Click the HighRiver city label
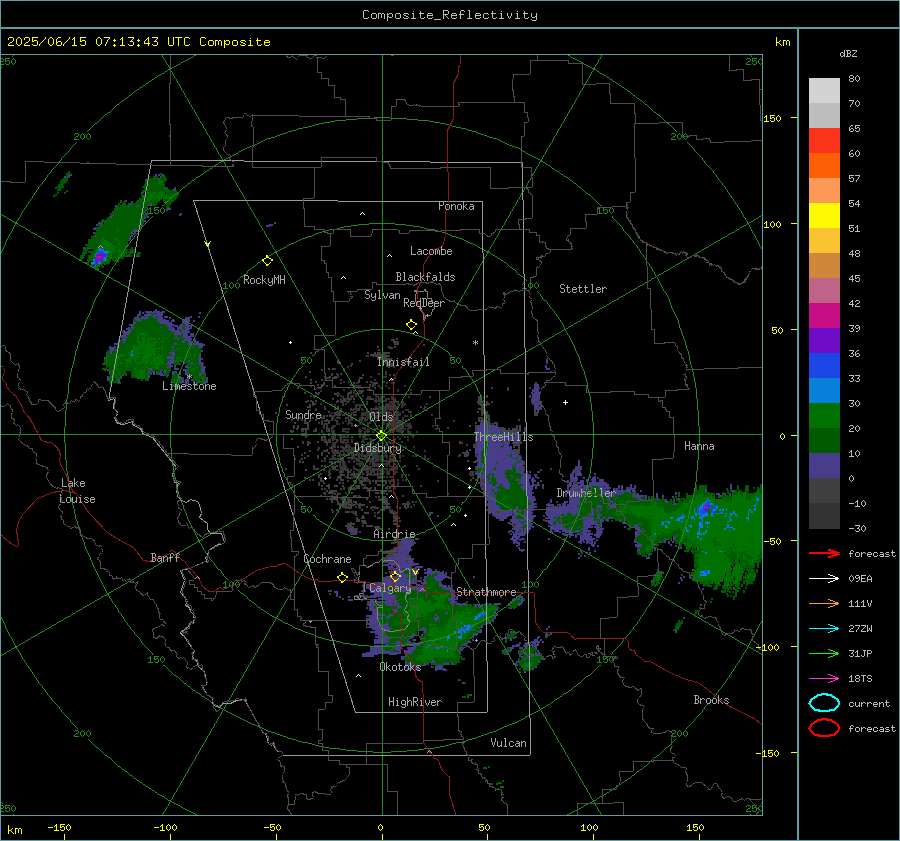The image size is (900, 841). point(415,702)
